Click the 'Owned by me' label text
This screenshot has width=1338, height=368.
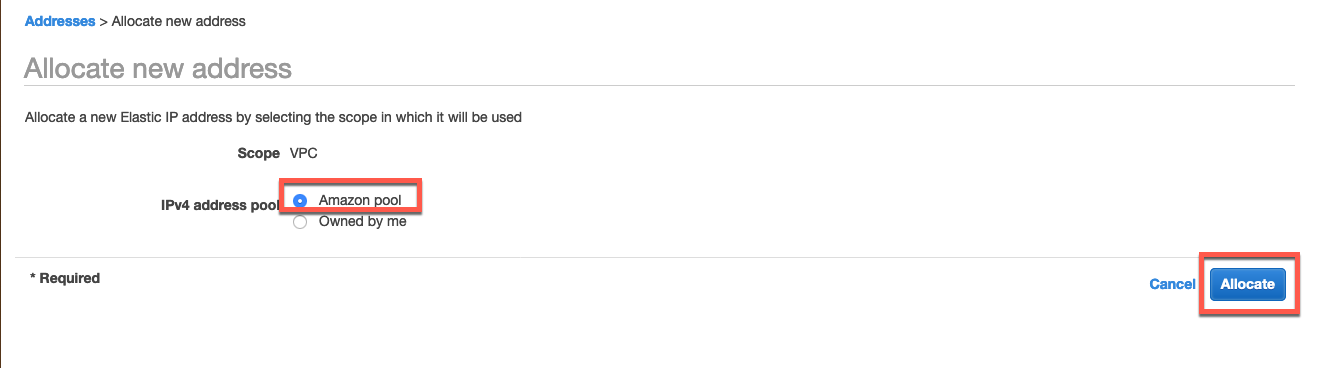362,222
